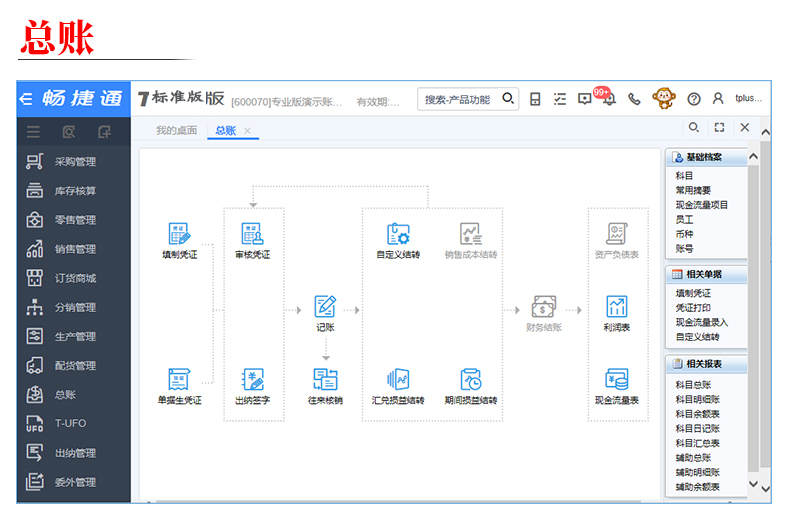Open 订货商城 in the sidebar
The height and width of the screenshot is (531, 790).
point(74,278)
